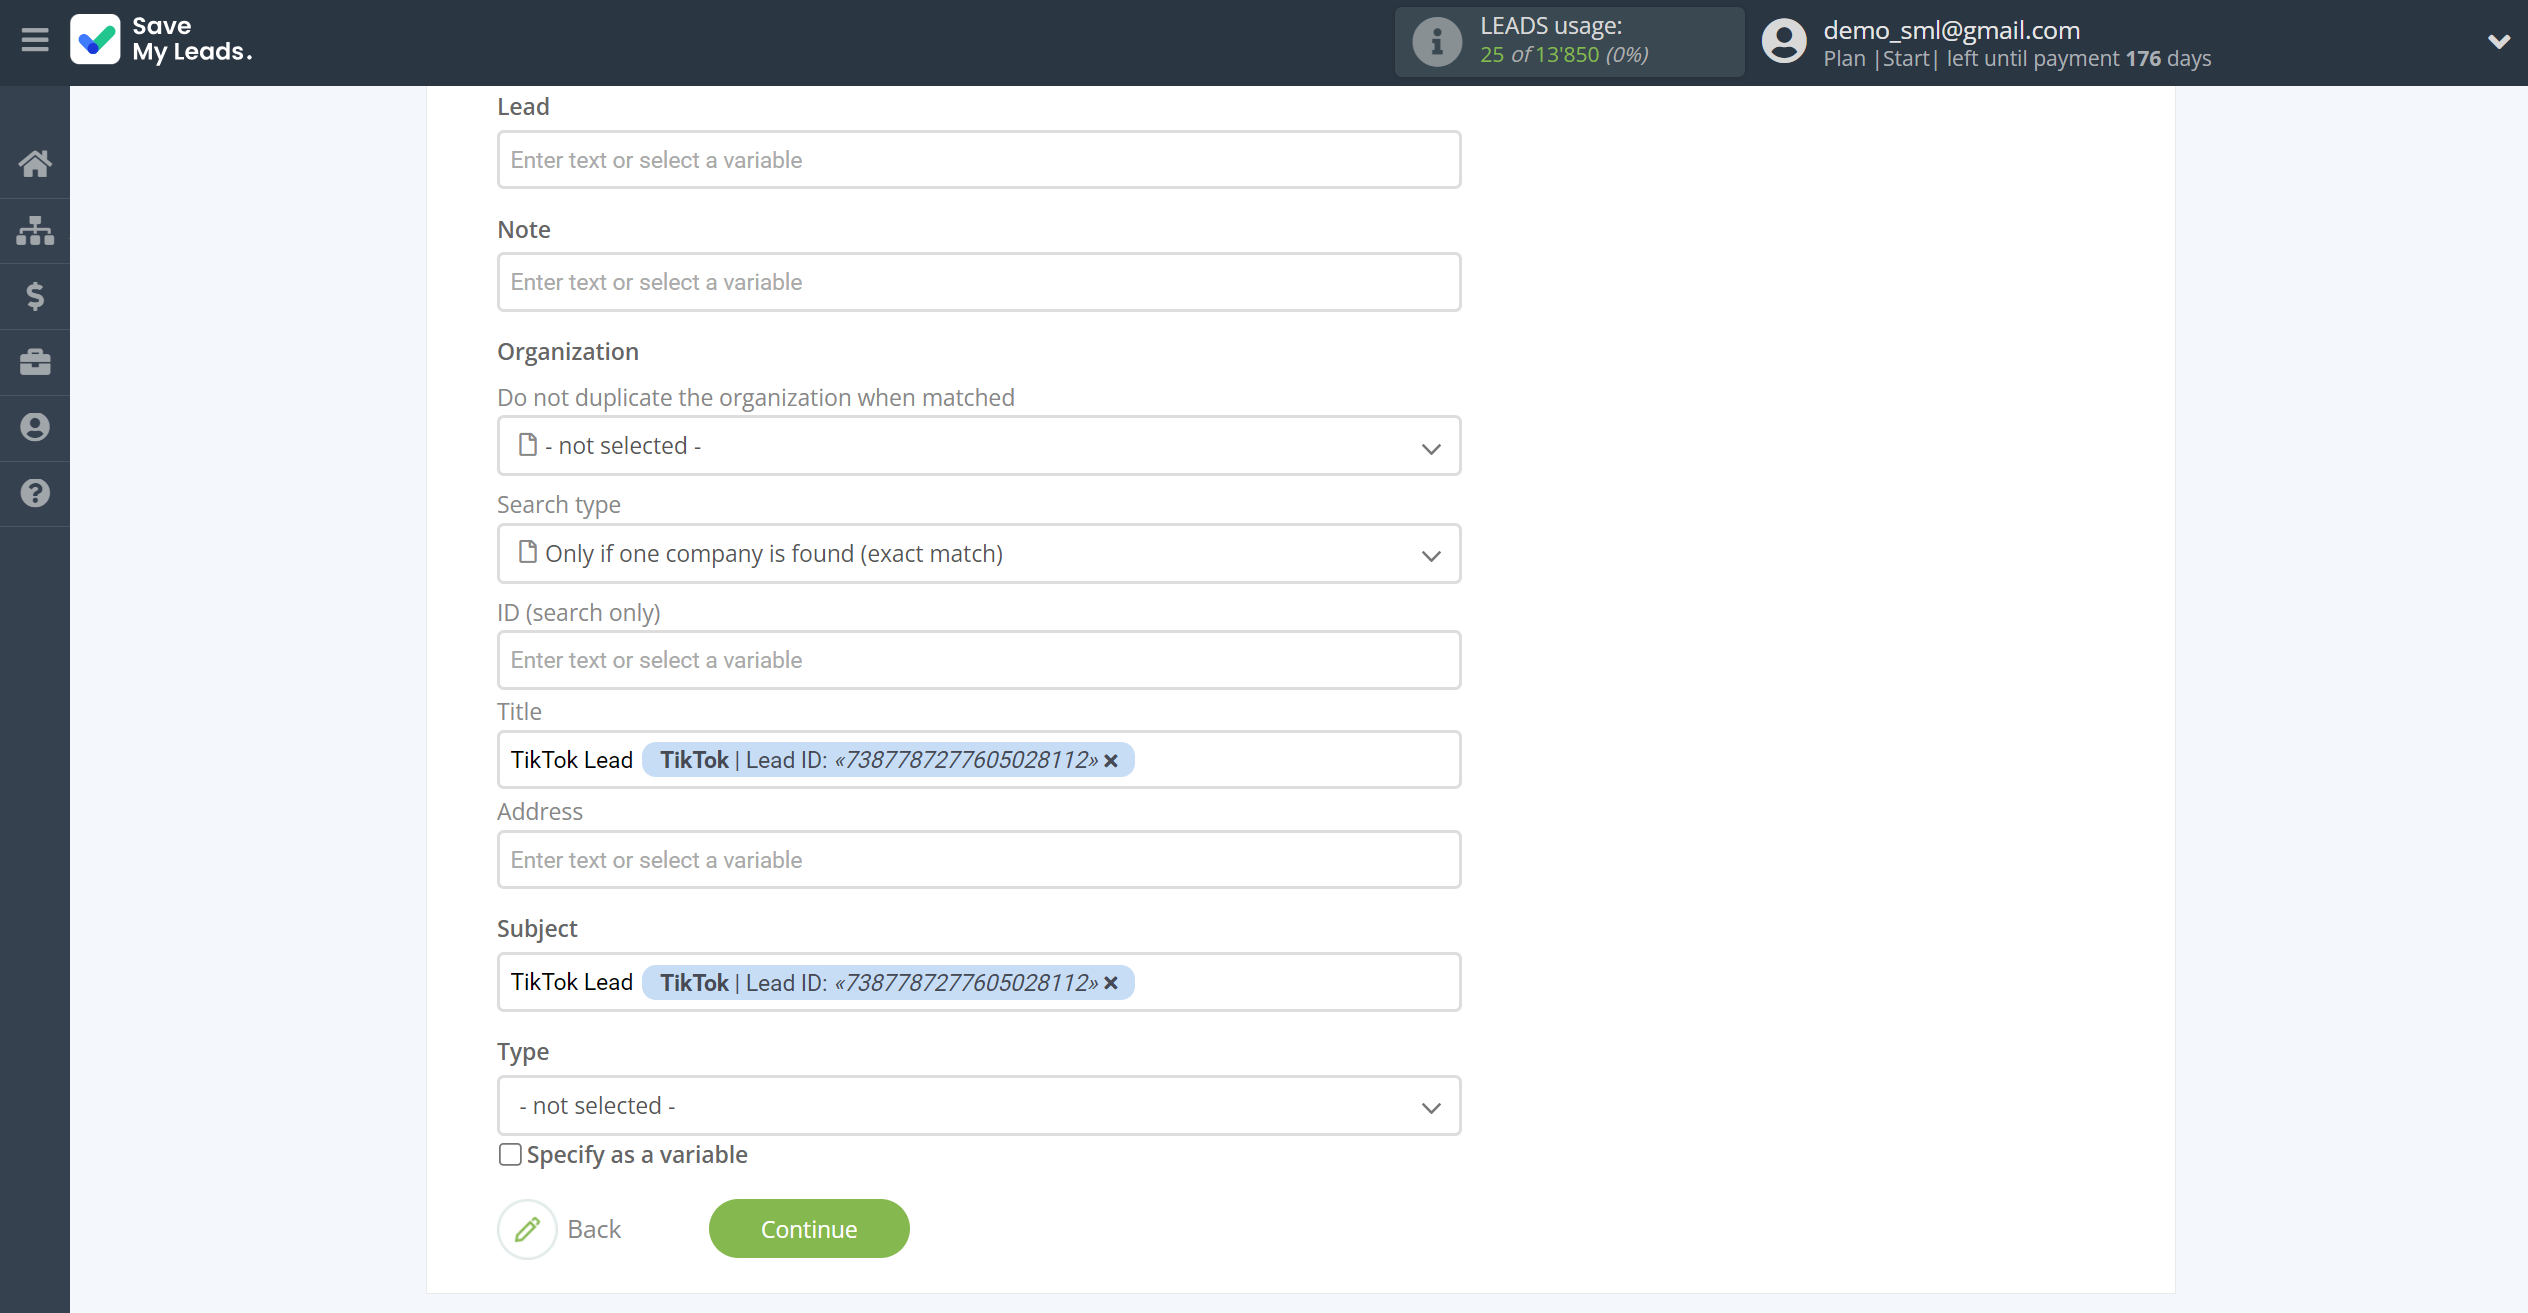
Task: Remove the TikTok Lead ID tag in Subject
Action: click(1110, 983)
